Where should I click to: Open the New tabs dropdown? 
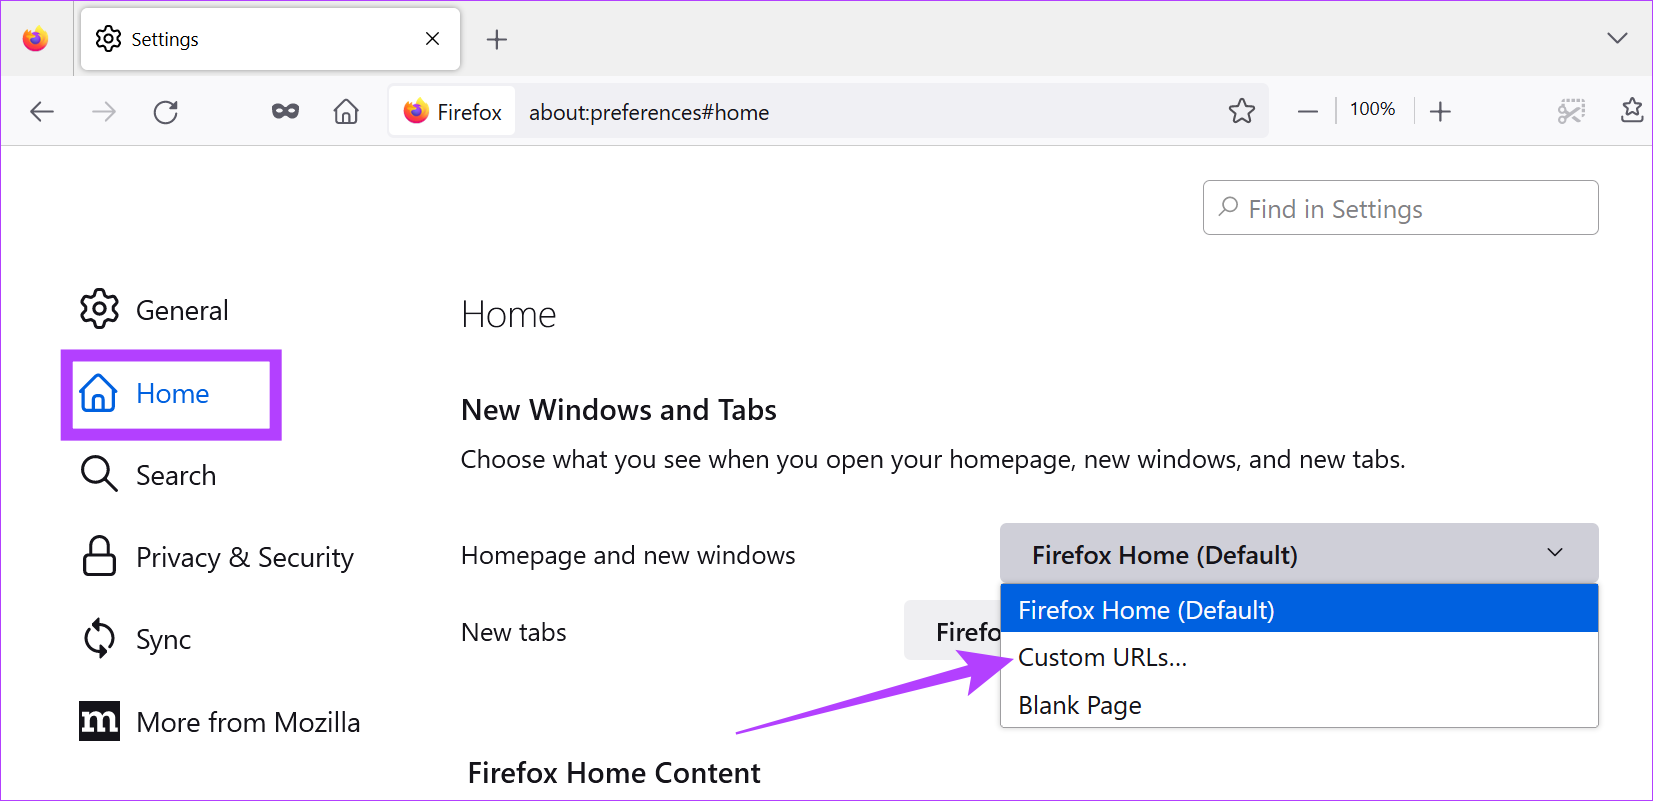pos(951,632)
